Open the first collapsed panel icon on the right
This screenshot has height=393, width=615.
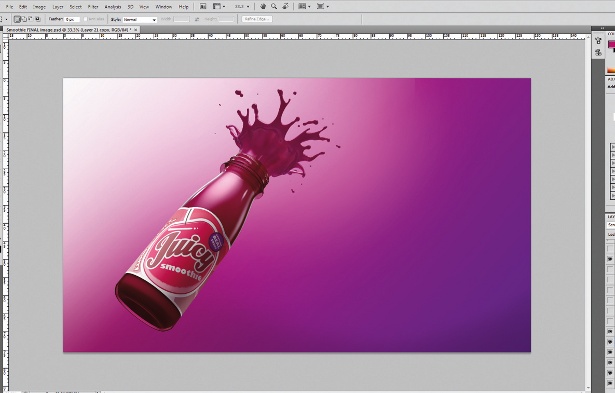pos(598,41)
